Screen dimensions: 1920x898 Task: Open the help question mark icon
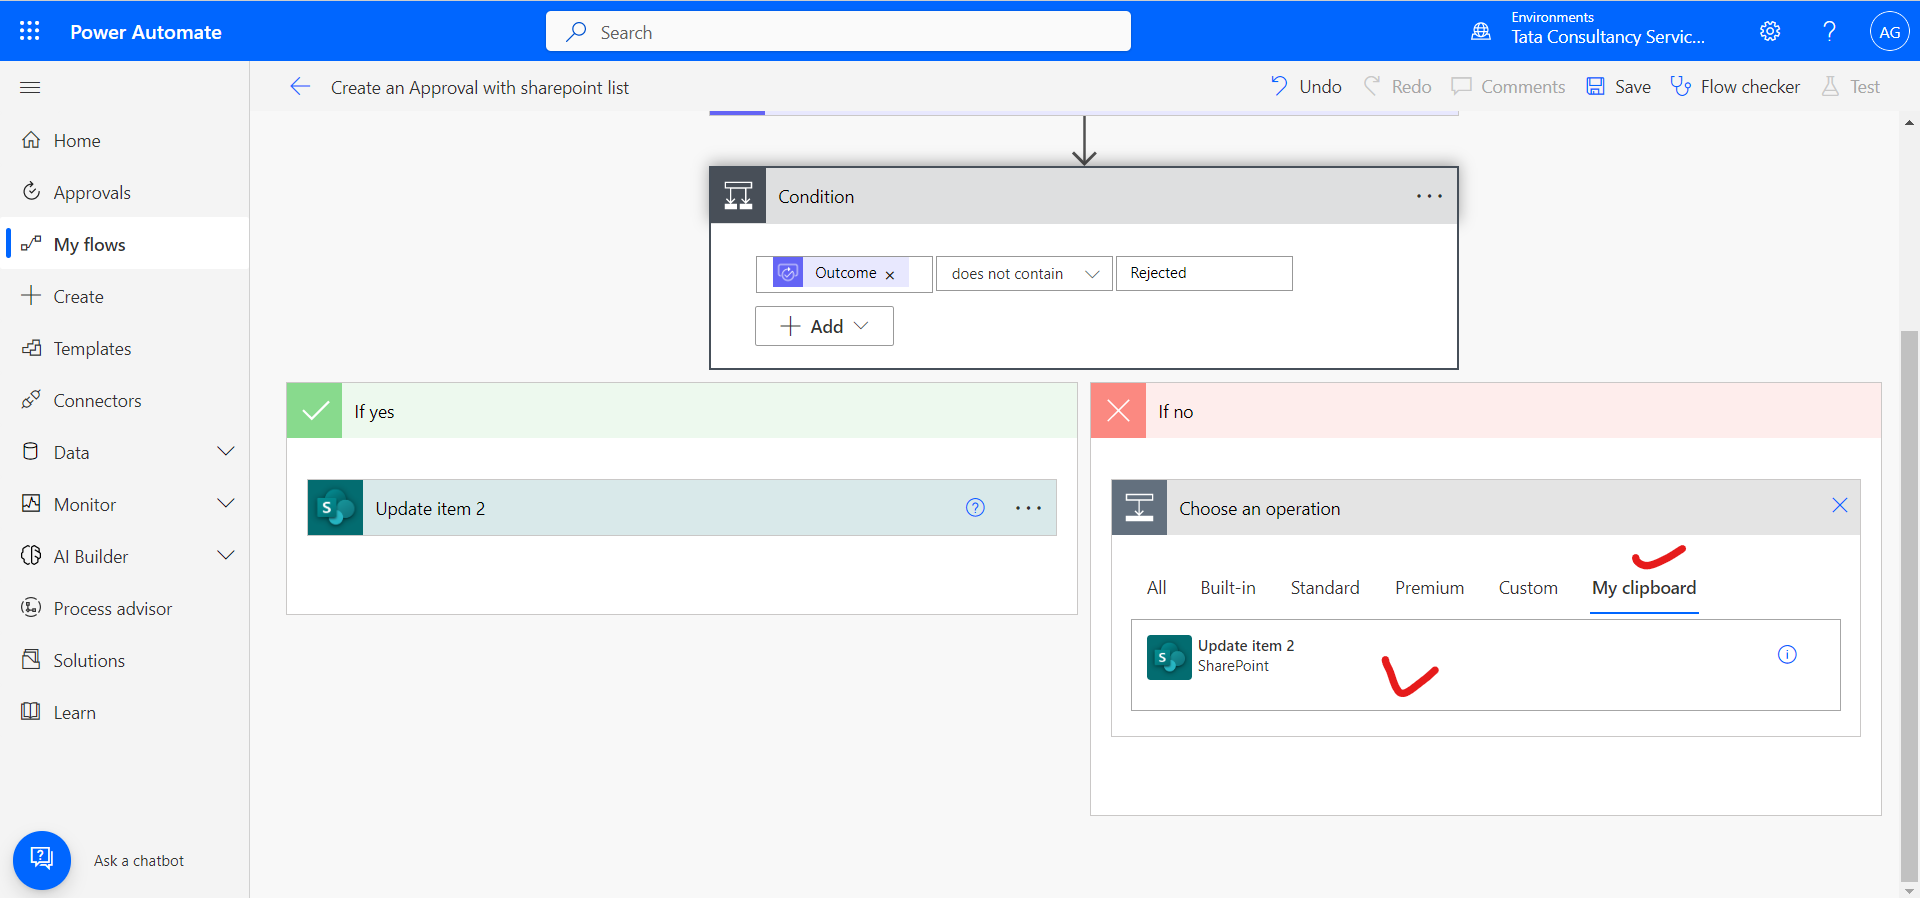(1829, 31)
